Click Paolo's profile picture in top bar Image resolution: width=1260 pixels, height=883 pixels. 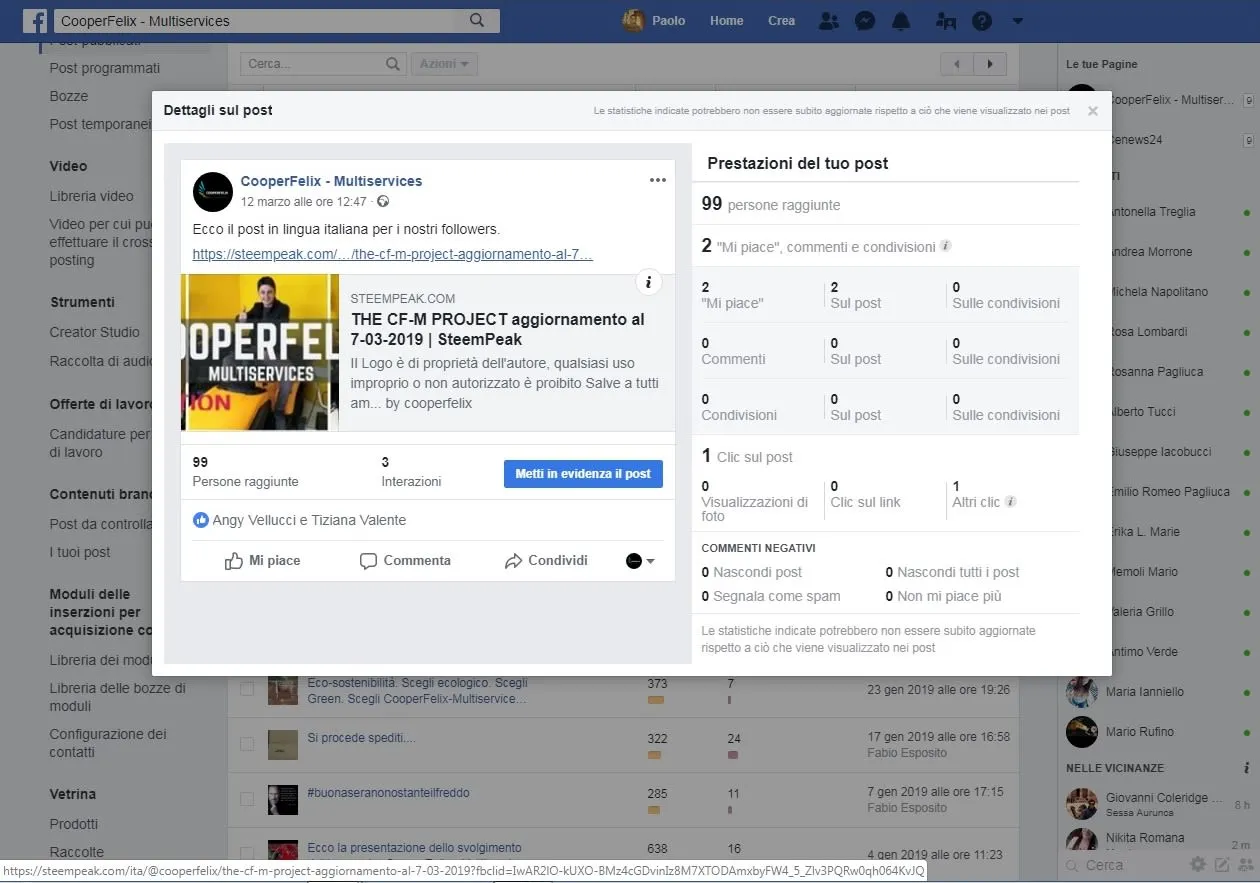click(x=632, y=20)
